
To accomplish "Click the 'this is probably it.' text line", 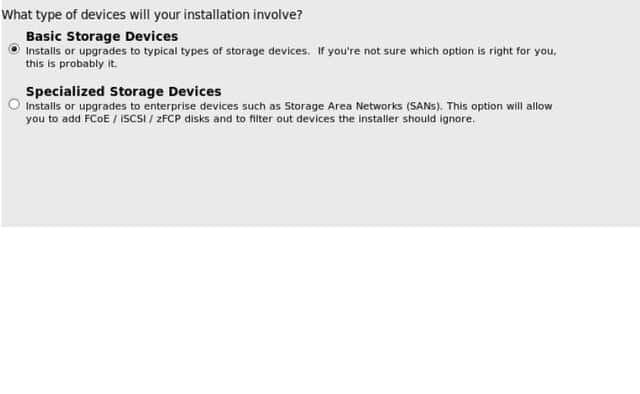I will pyautogui.click(x=71, y=64).
